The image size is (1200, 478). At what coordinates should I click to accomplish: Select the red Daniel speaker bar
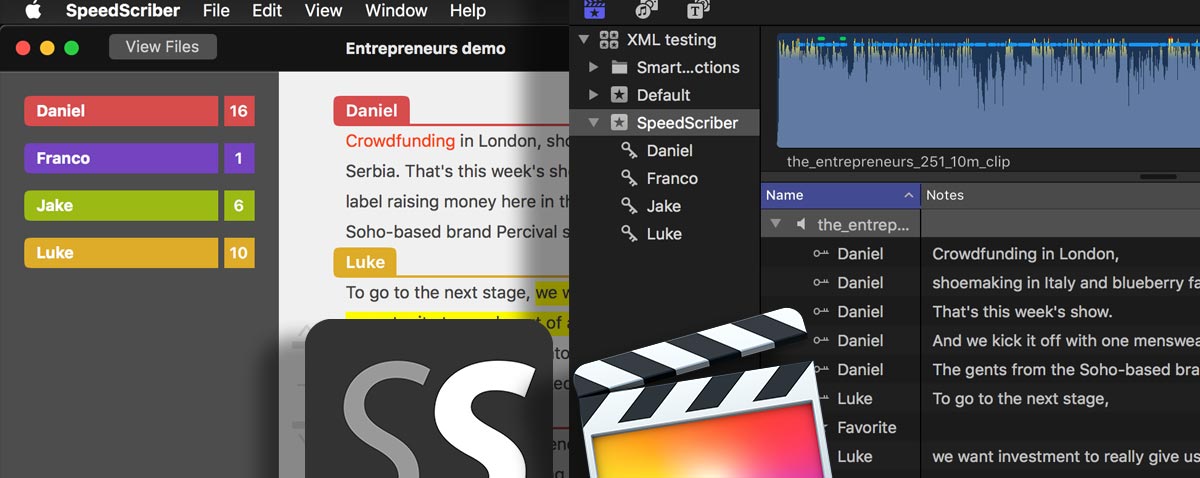[x=121, y=111]
